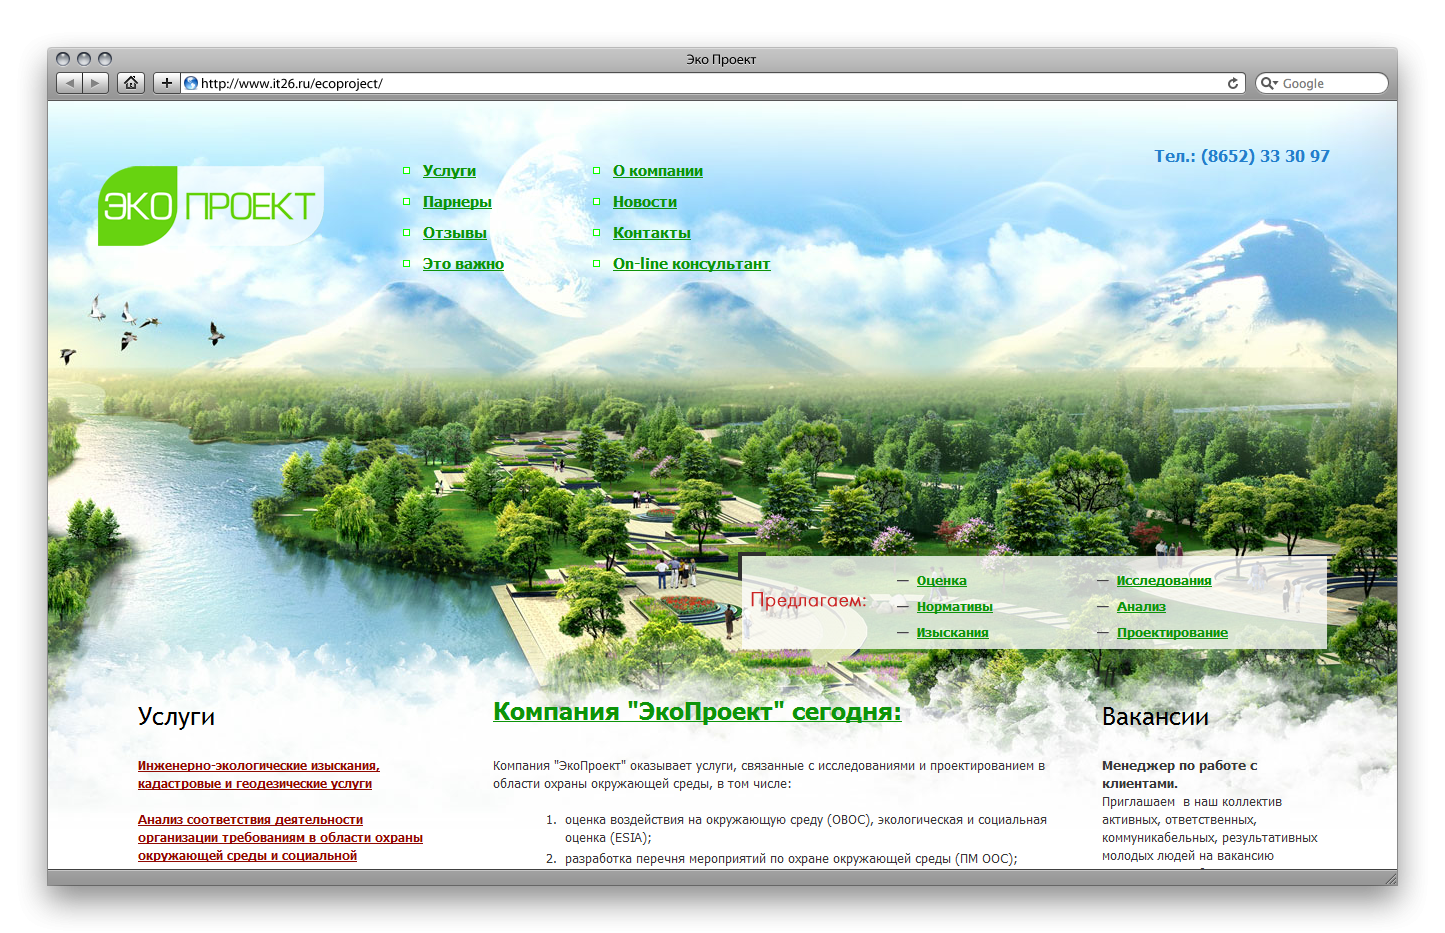Image resolution: width=1445 pixels, height=933 pixels.
Task: Open the Это важно navigation link
Action: point(463,264)
